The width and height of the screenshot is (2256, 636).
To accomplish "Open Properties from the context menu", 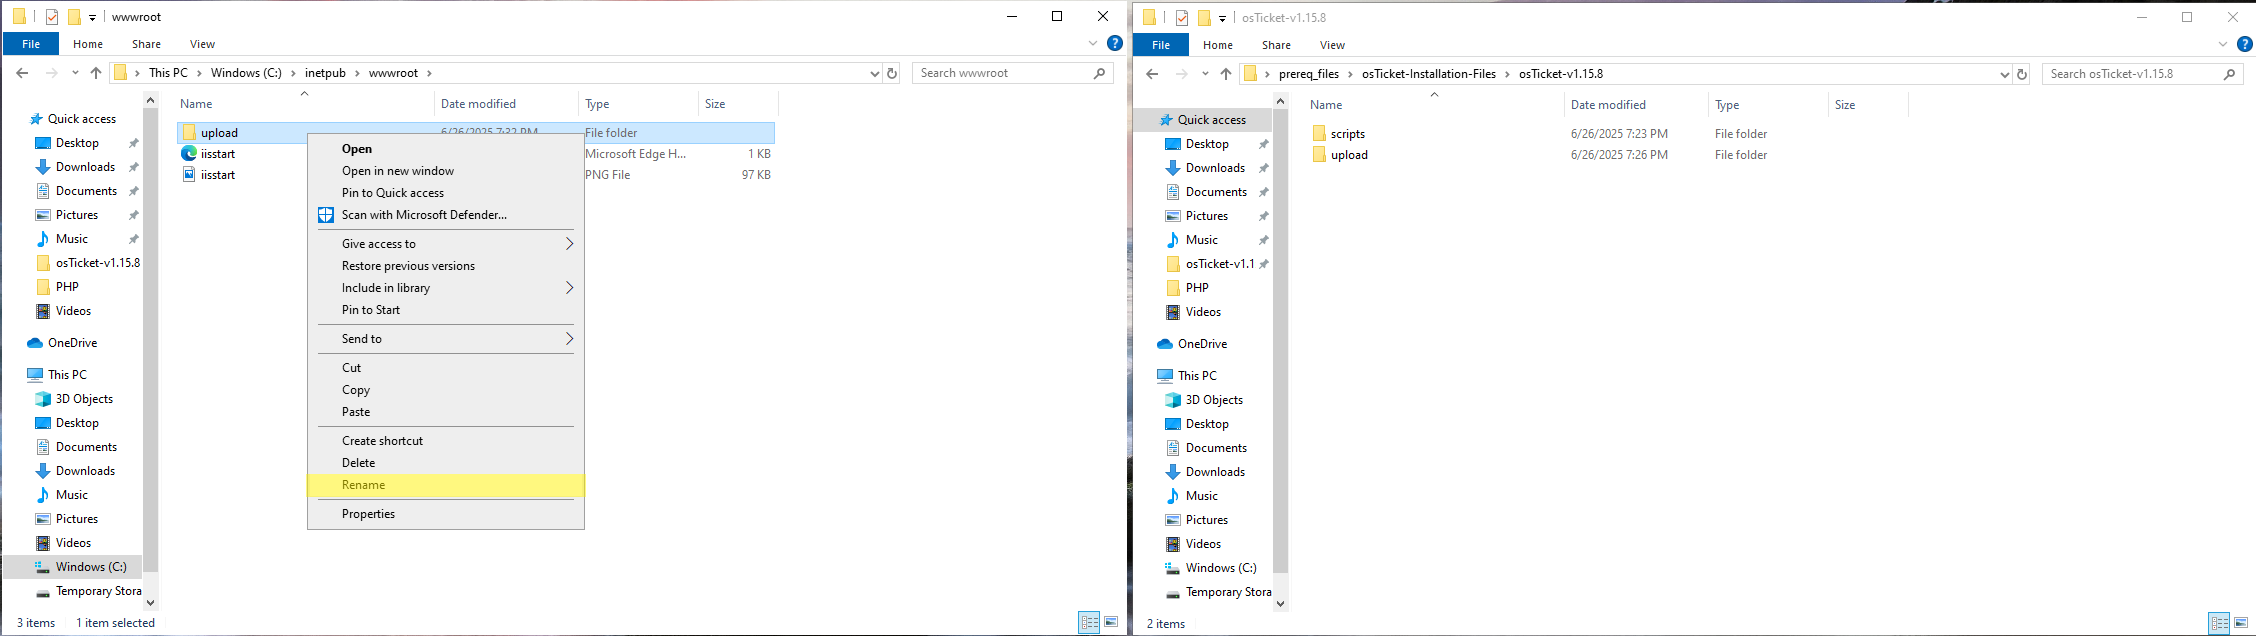I will pos(446,514).
